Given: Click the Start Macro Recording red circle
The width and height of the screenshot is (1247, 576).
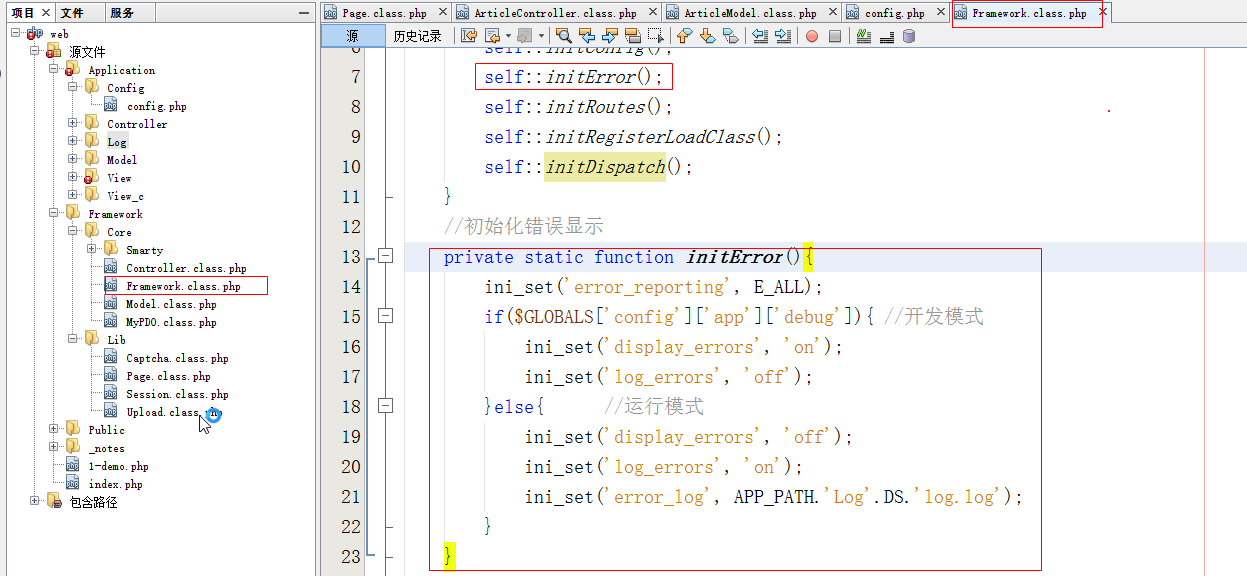Looking at the screenshot, I should tap(811, 36).
